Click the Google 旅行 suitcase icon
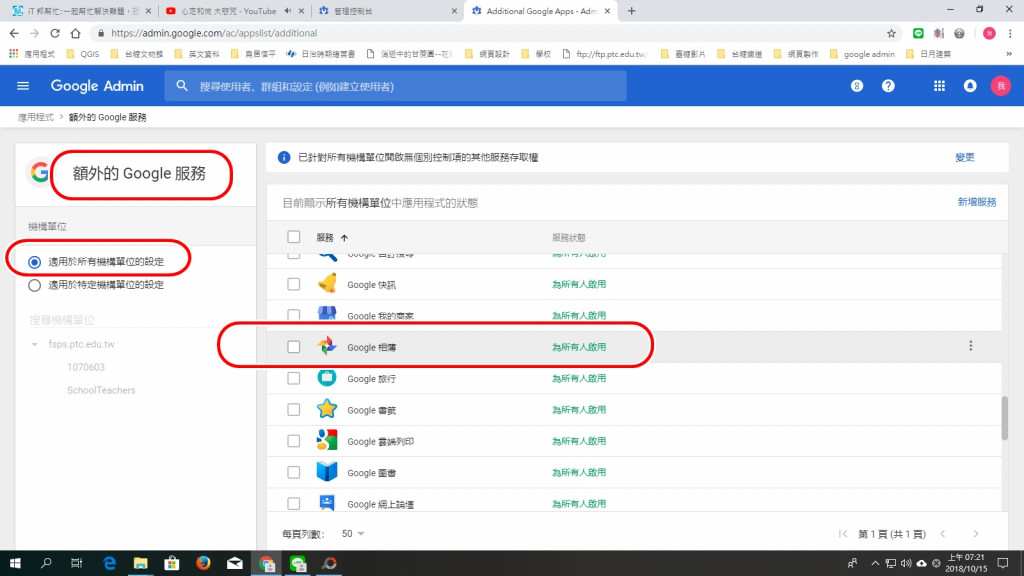 pos(327,377)
